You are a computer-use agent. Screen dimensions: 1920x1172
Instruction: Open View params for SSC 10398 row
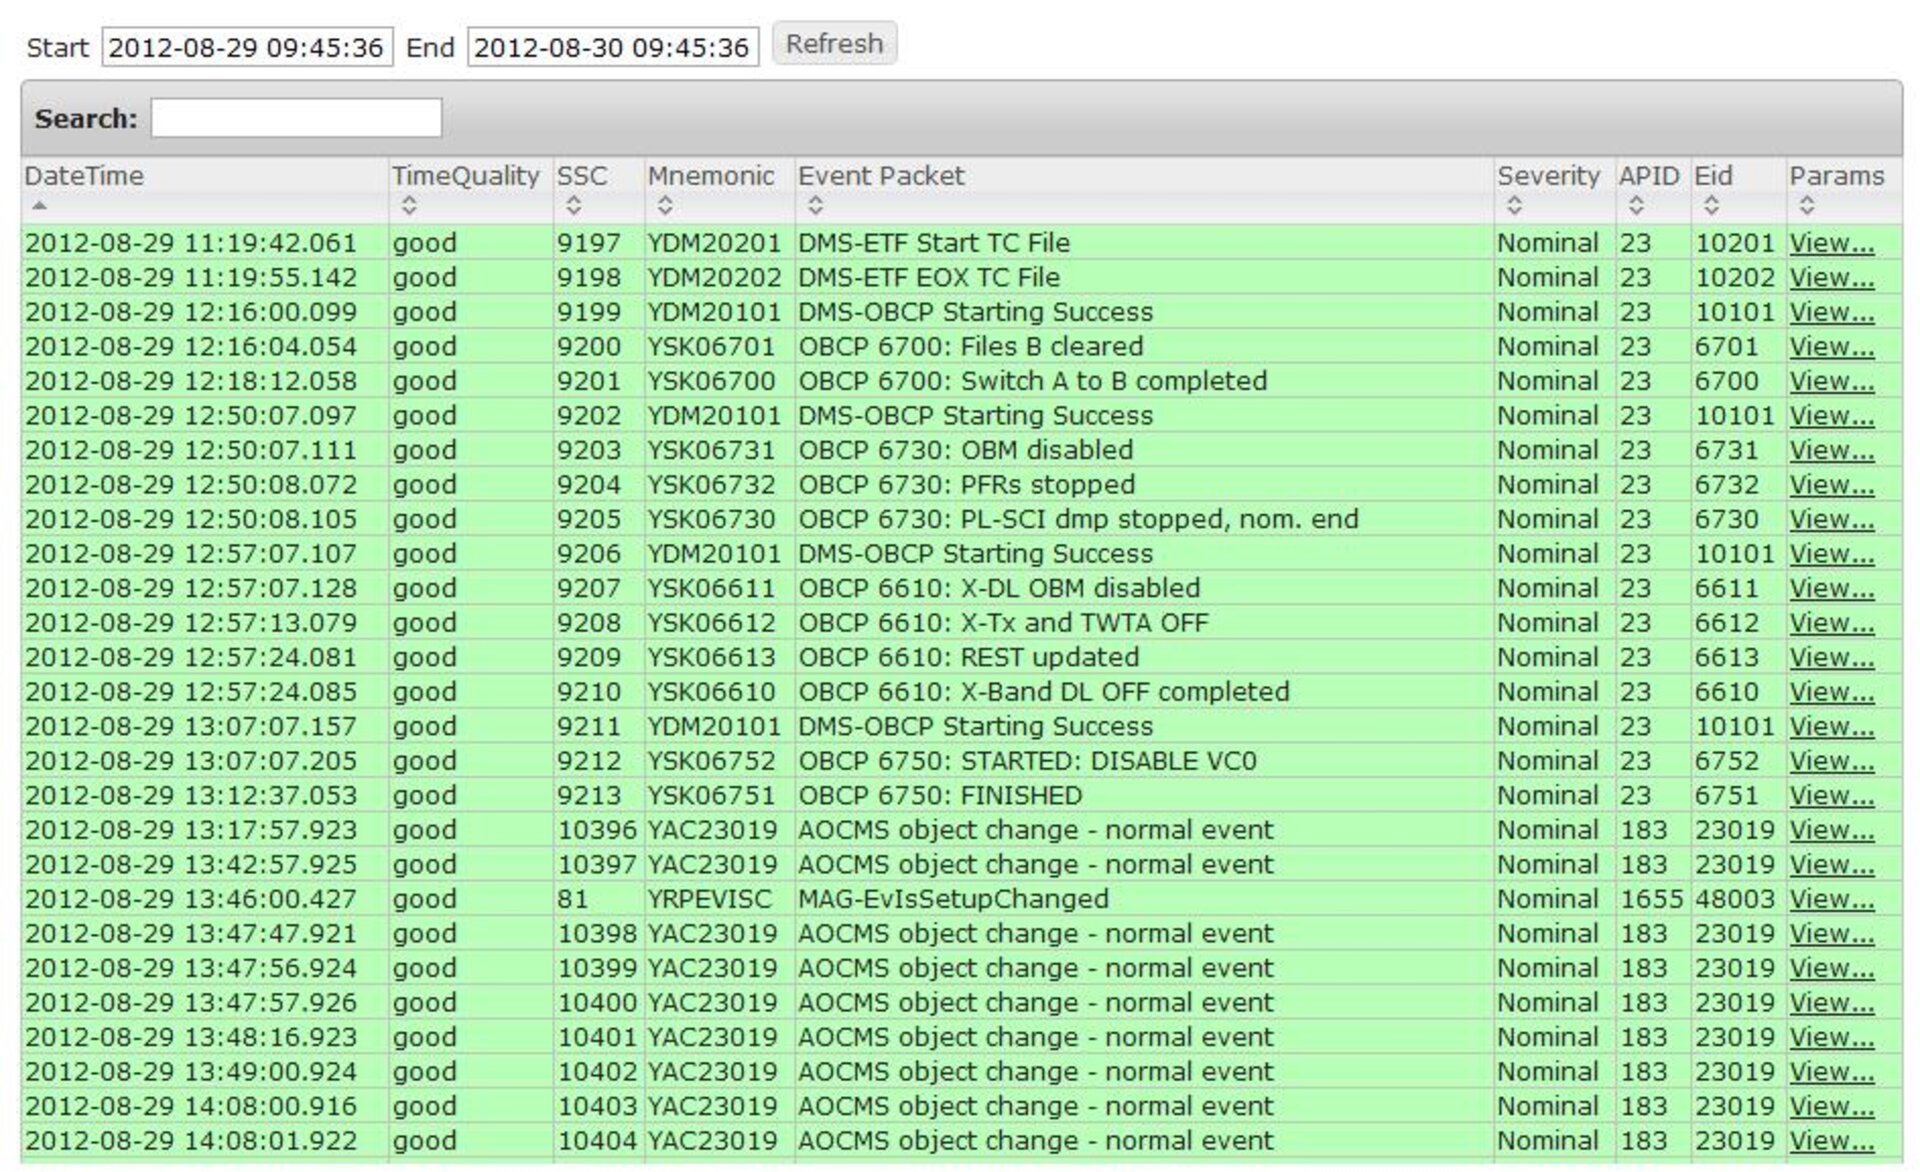click(1831, 933)
